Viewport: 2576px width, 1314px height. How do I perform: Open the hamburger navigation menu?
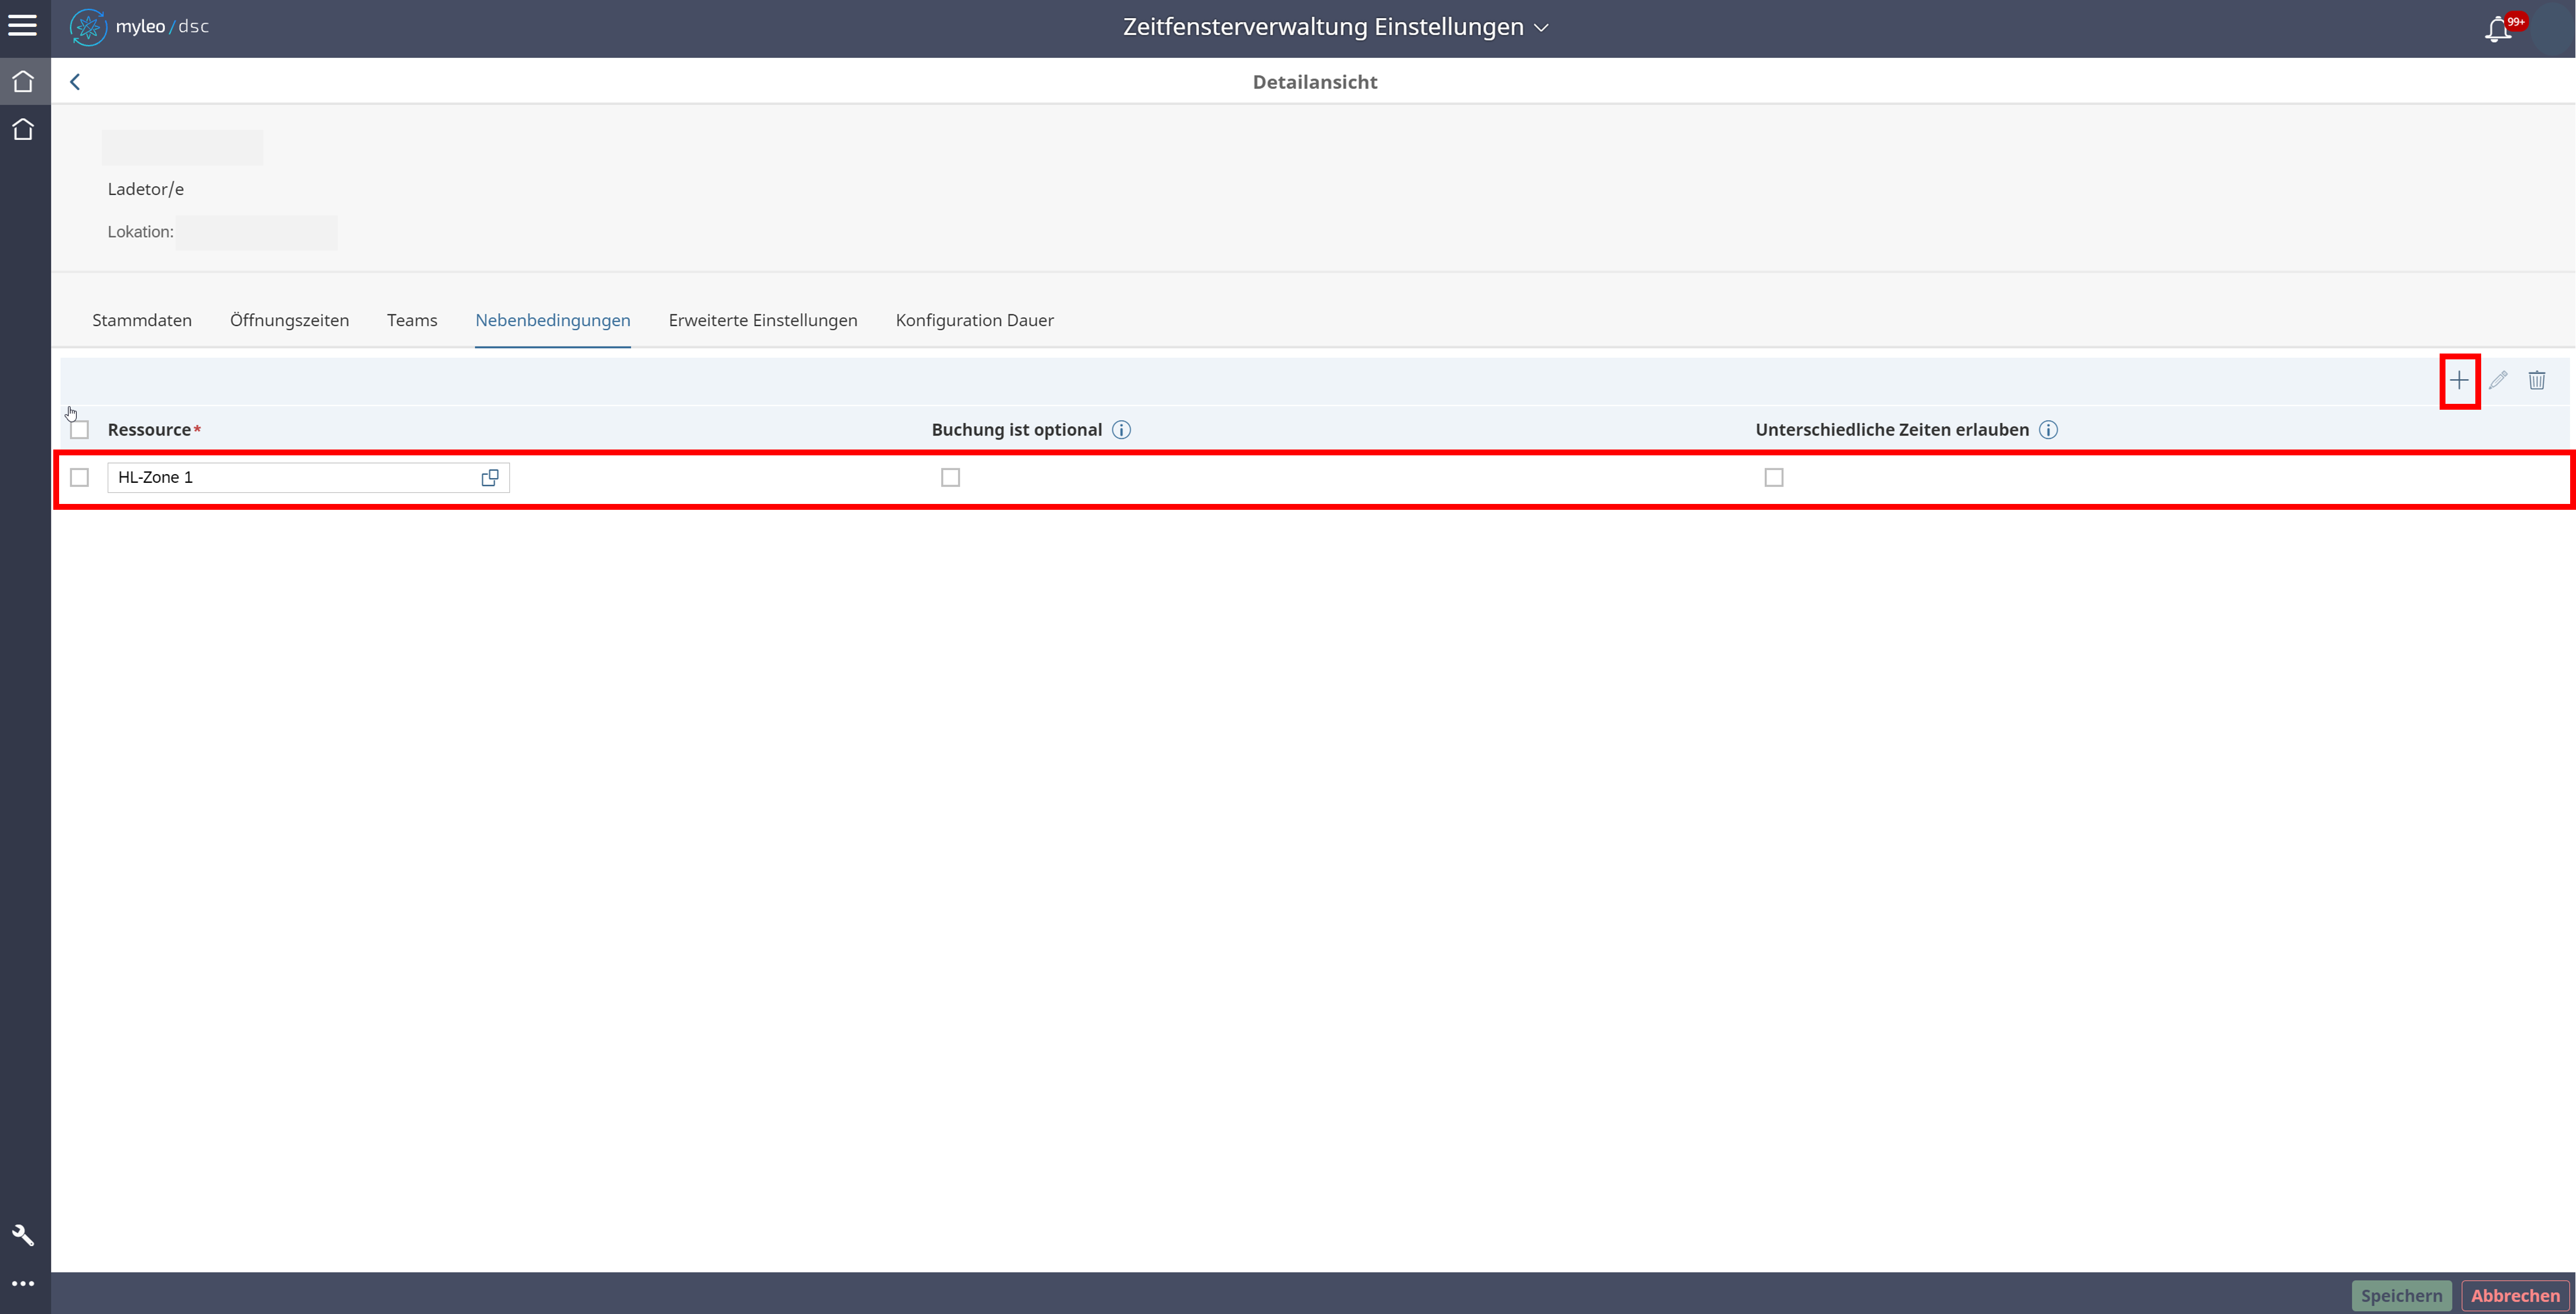(22, 26)
